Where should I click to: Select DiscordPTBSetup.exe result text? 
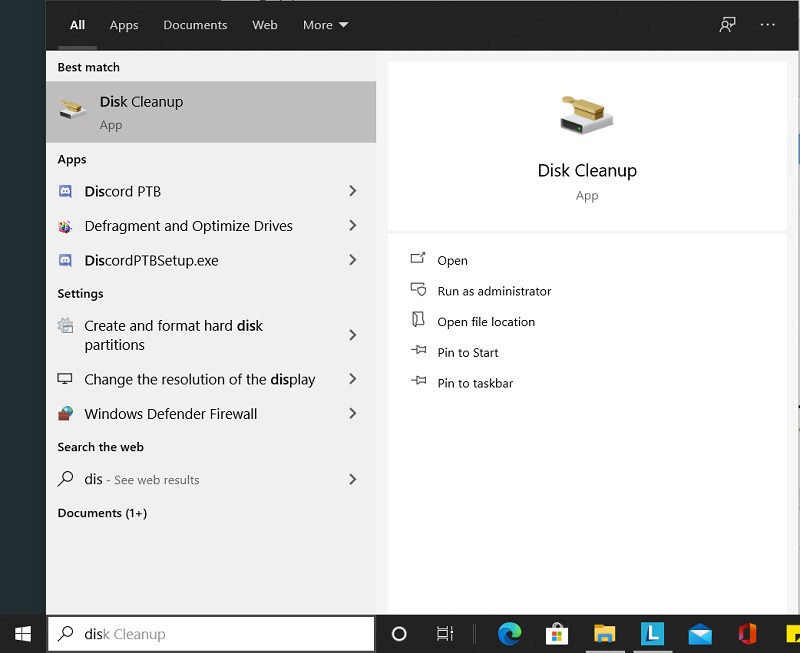152,261
